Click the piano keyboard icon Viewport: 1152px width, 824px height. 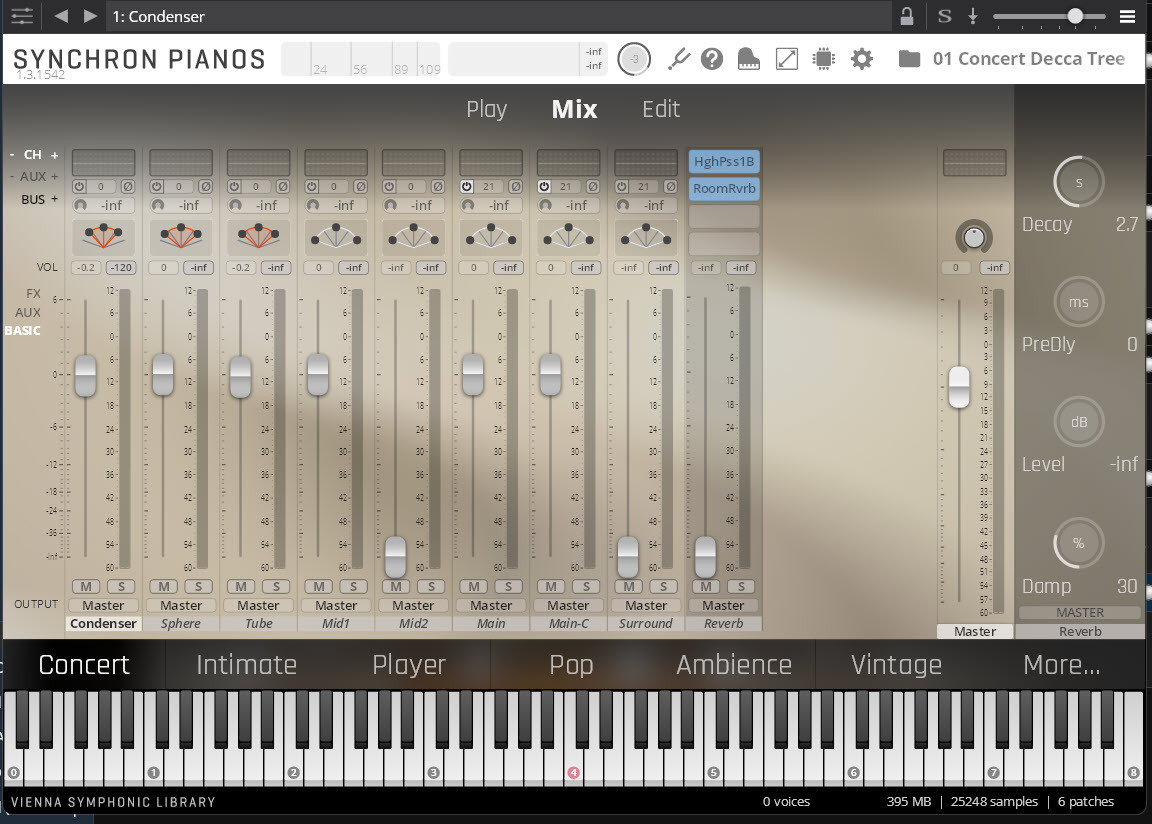tap(748, 59)
